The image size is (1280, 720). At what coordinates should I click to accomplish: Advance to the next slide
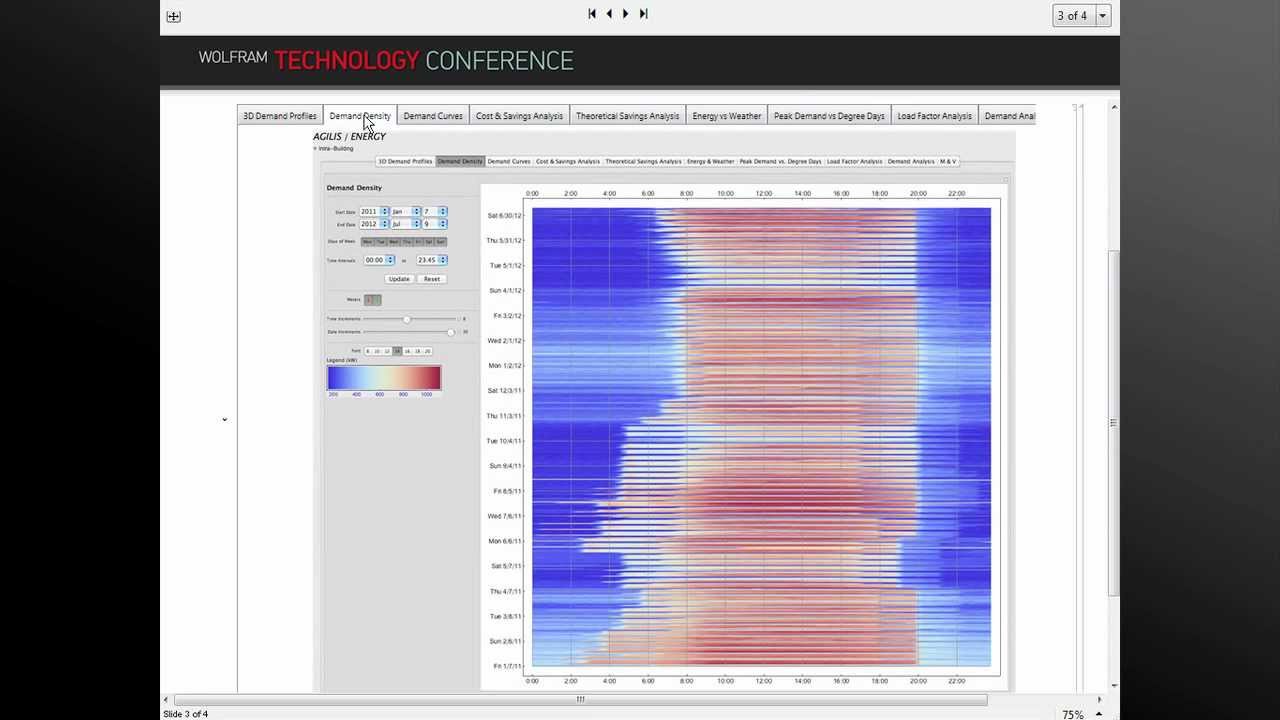(x=626, y=13)
